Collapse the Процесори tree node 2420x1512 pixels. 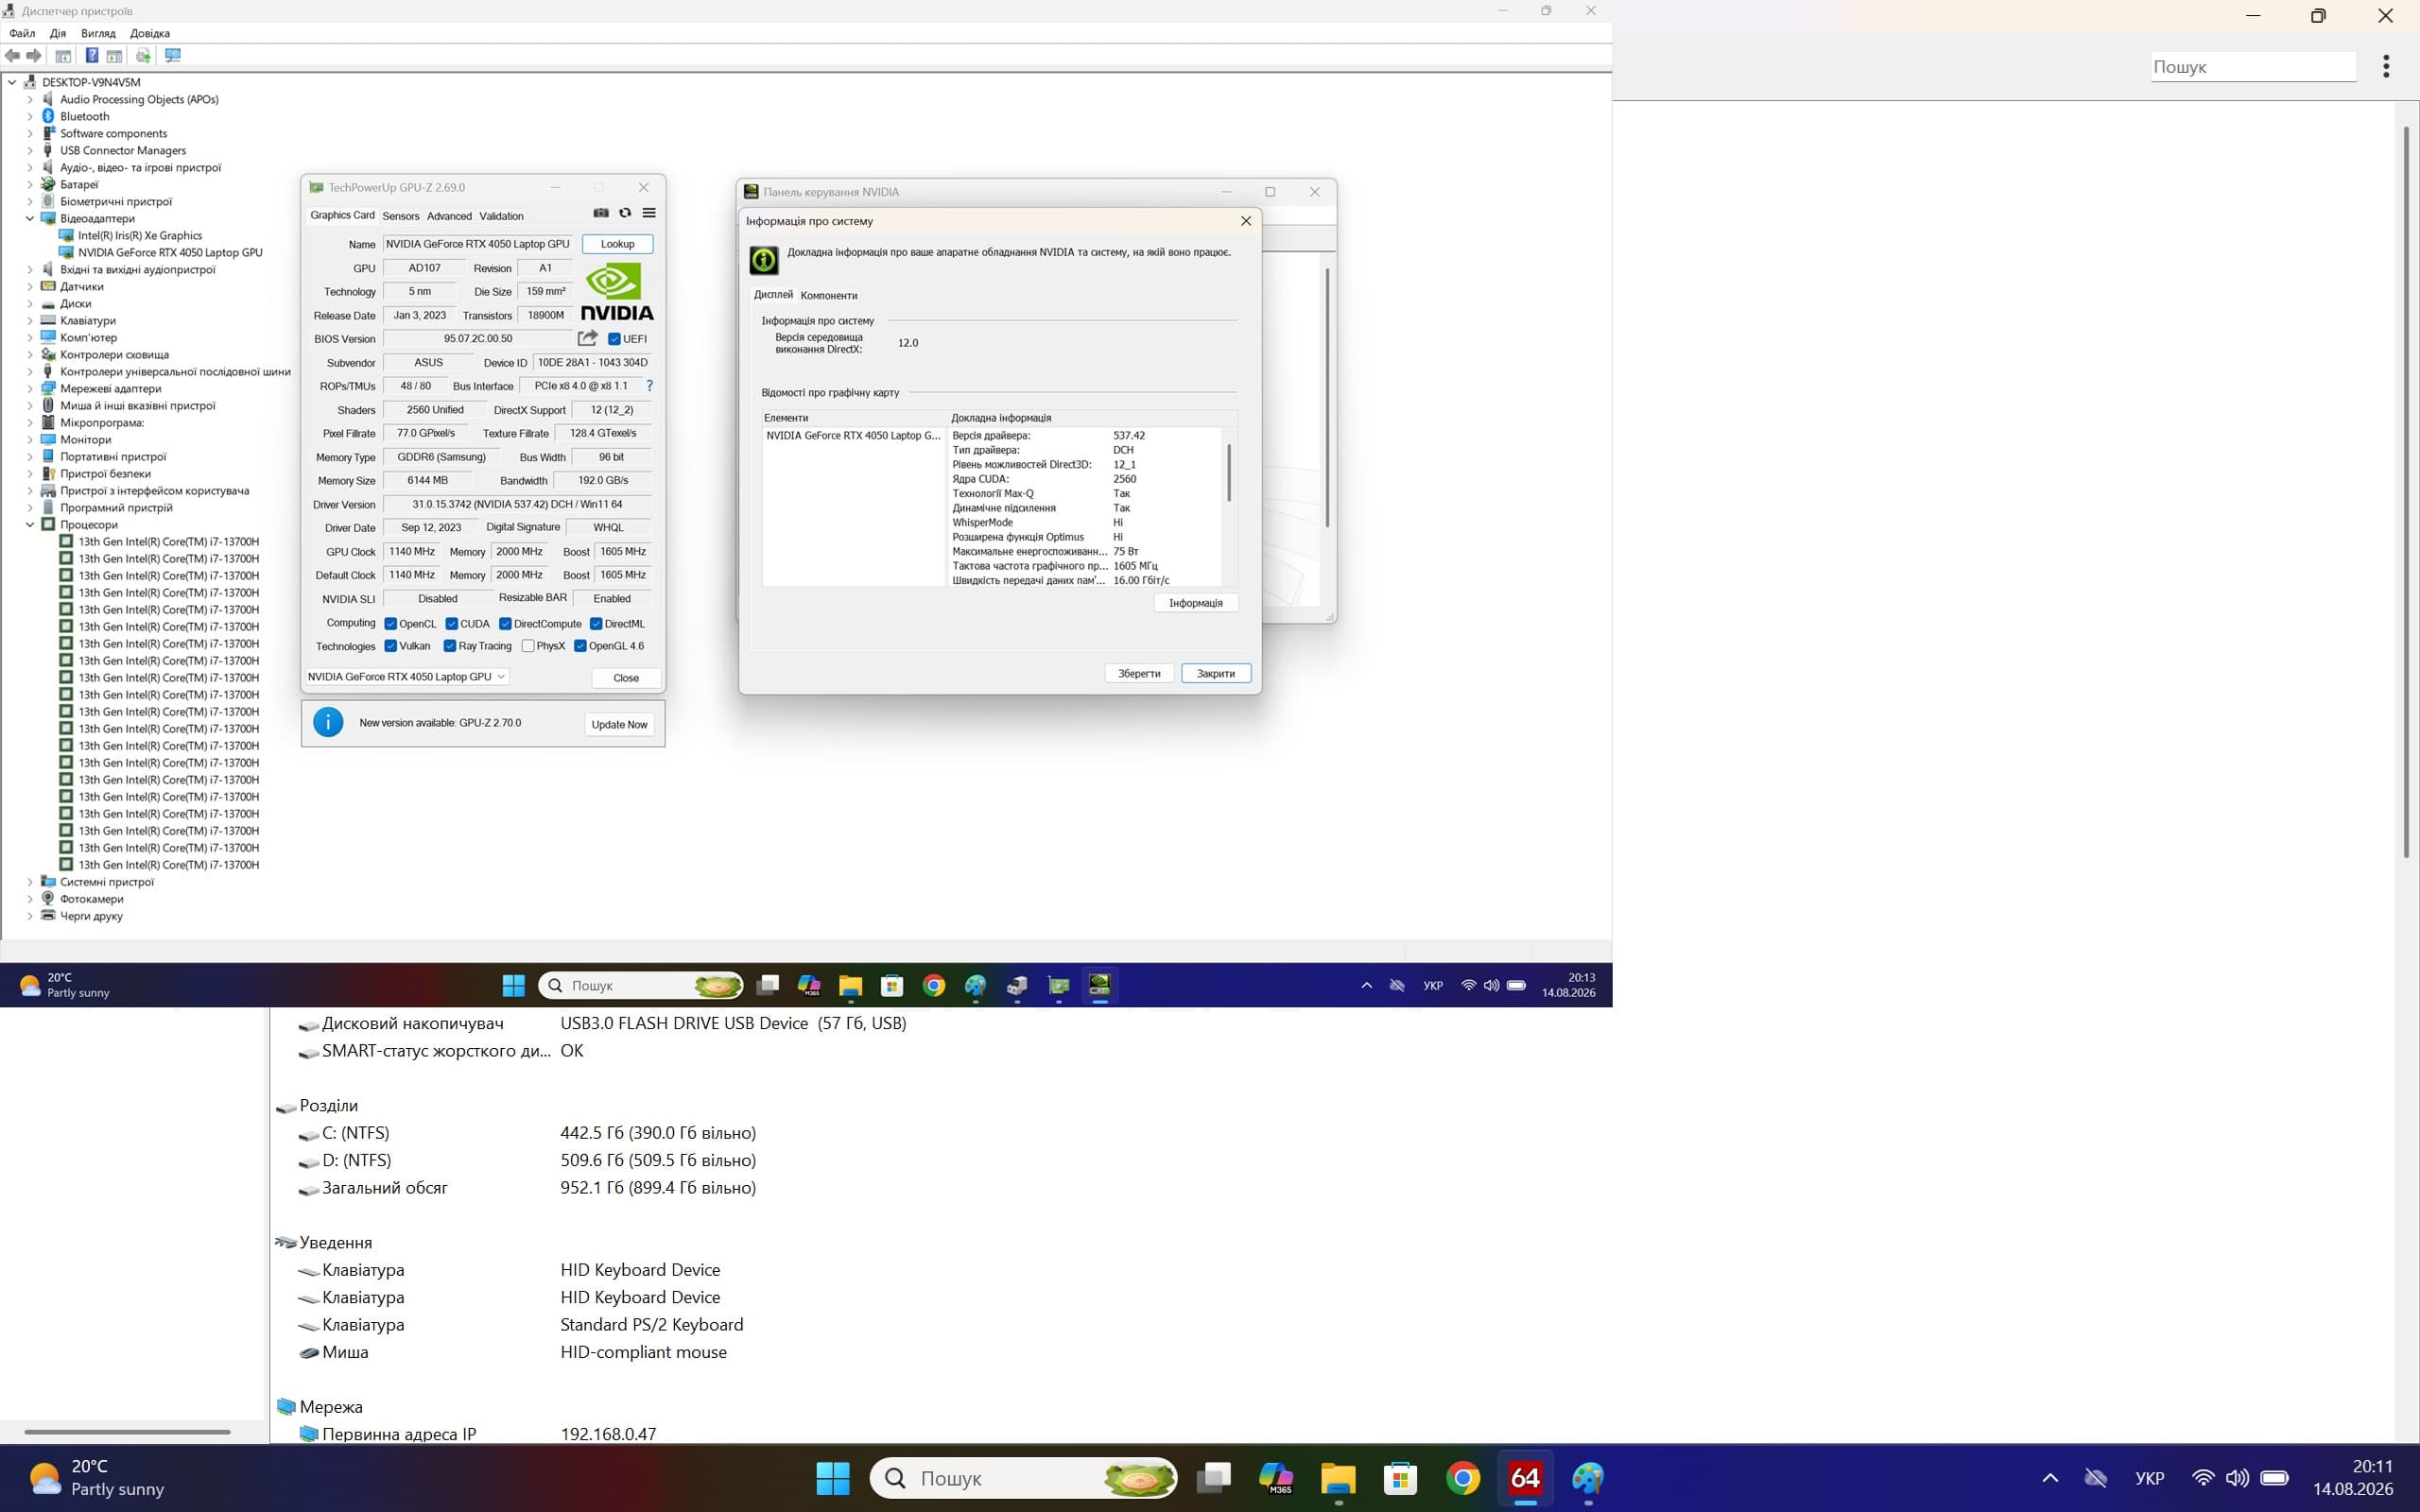pyautogui.click(x=29, y=525)
